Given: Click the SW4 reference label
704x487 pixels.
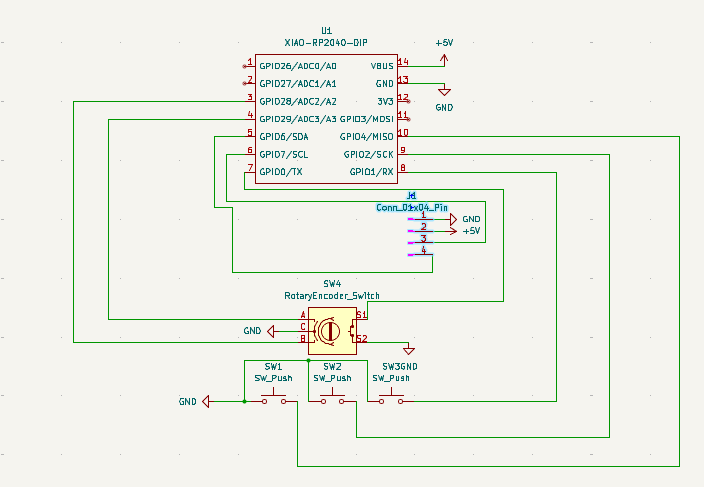Looking at the screenshot, I should click(x=332, y=284).
